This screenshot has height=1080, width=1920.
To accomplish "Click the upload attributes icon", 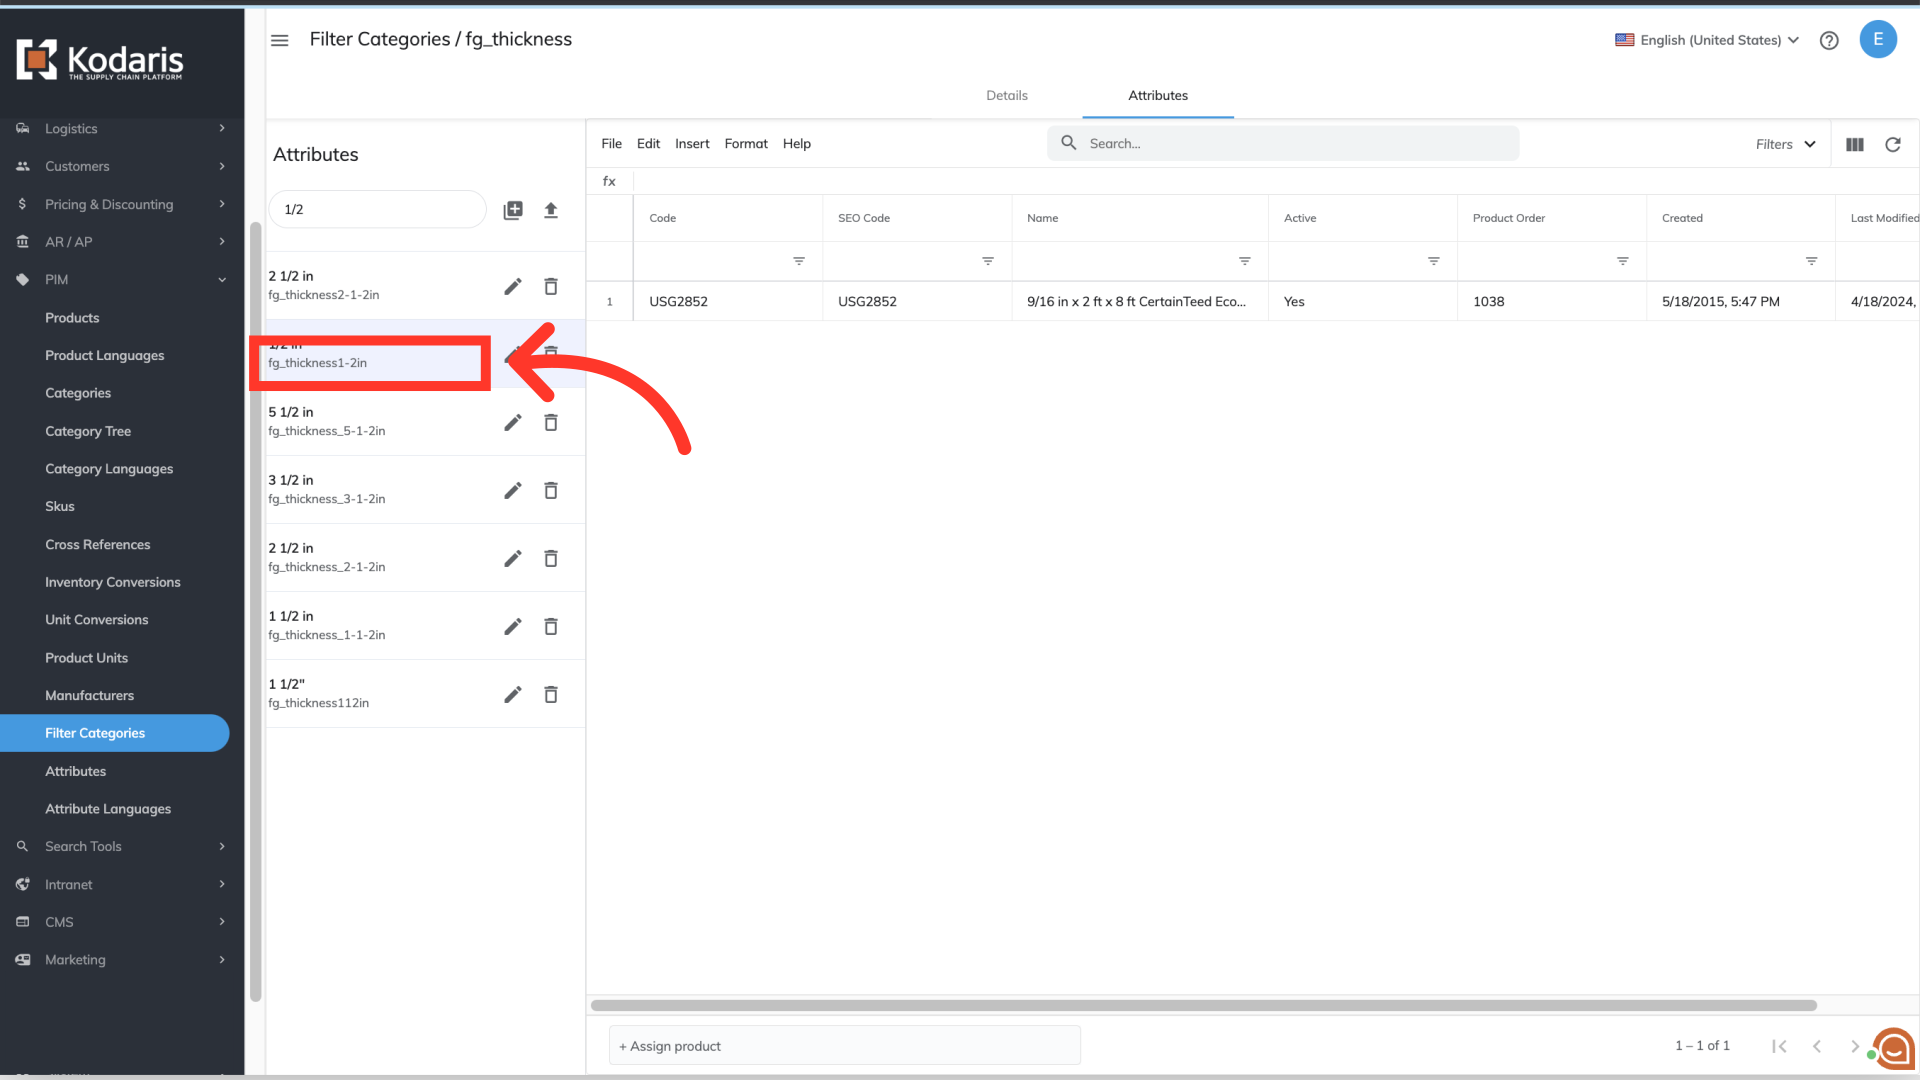I will pyautogui.click(x=551, y=210).
